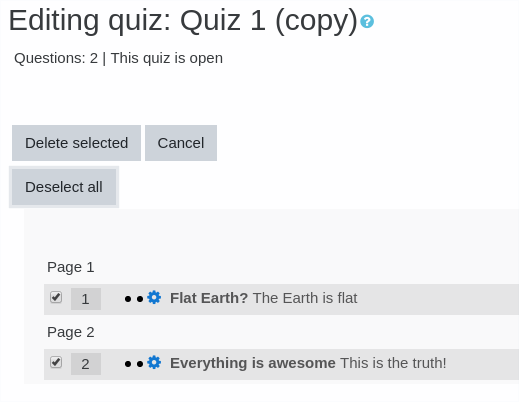Click the true/false type icon on question 2

(x=134, y=364)
